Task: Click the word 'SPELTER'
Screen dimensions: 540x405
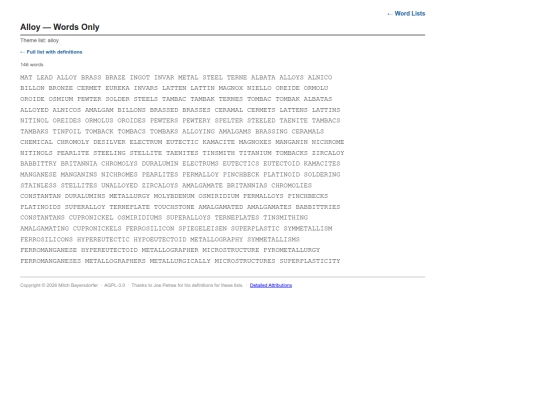Action: tap(229, 121)
